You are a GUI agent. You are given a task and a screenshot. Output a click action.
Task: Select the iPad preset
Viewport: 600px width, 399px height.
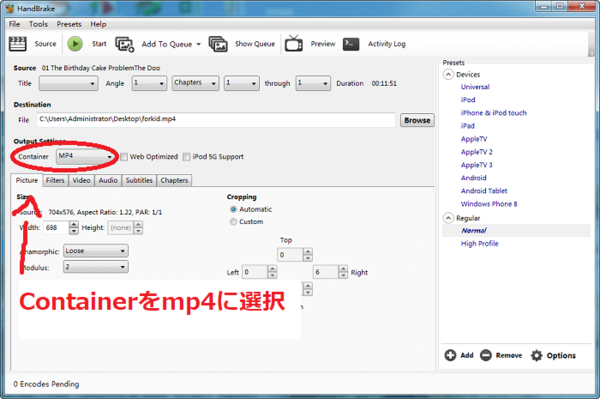point(468,126)
